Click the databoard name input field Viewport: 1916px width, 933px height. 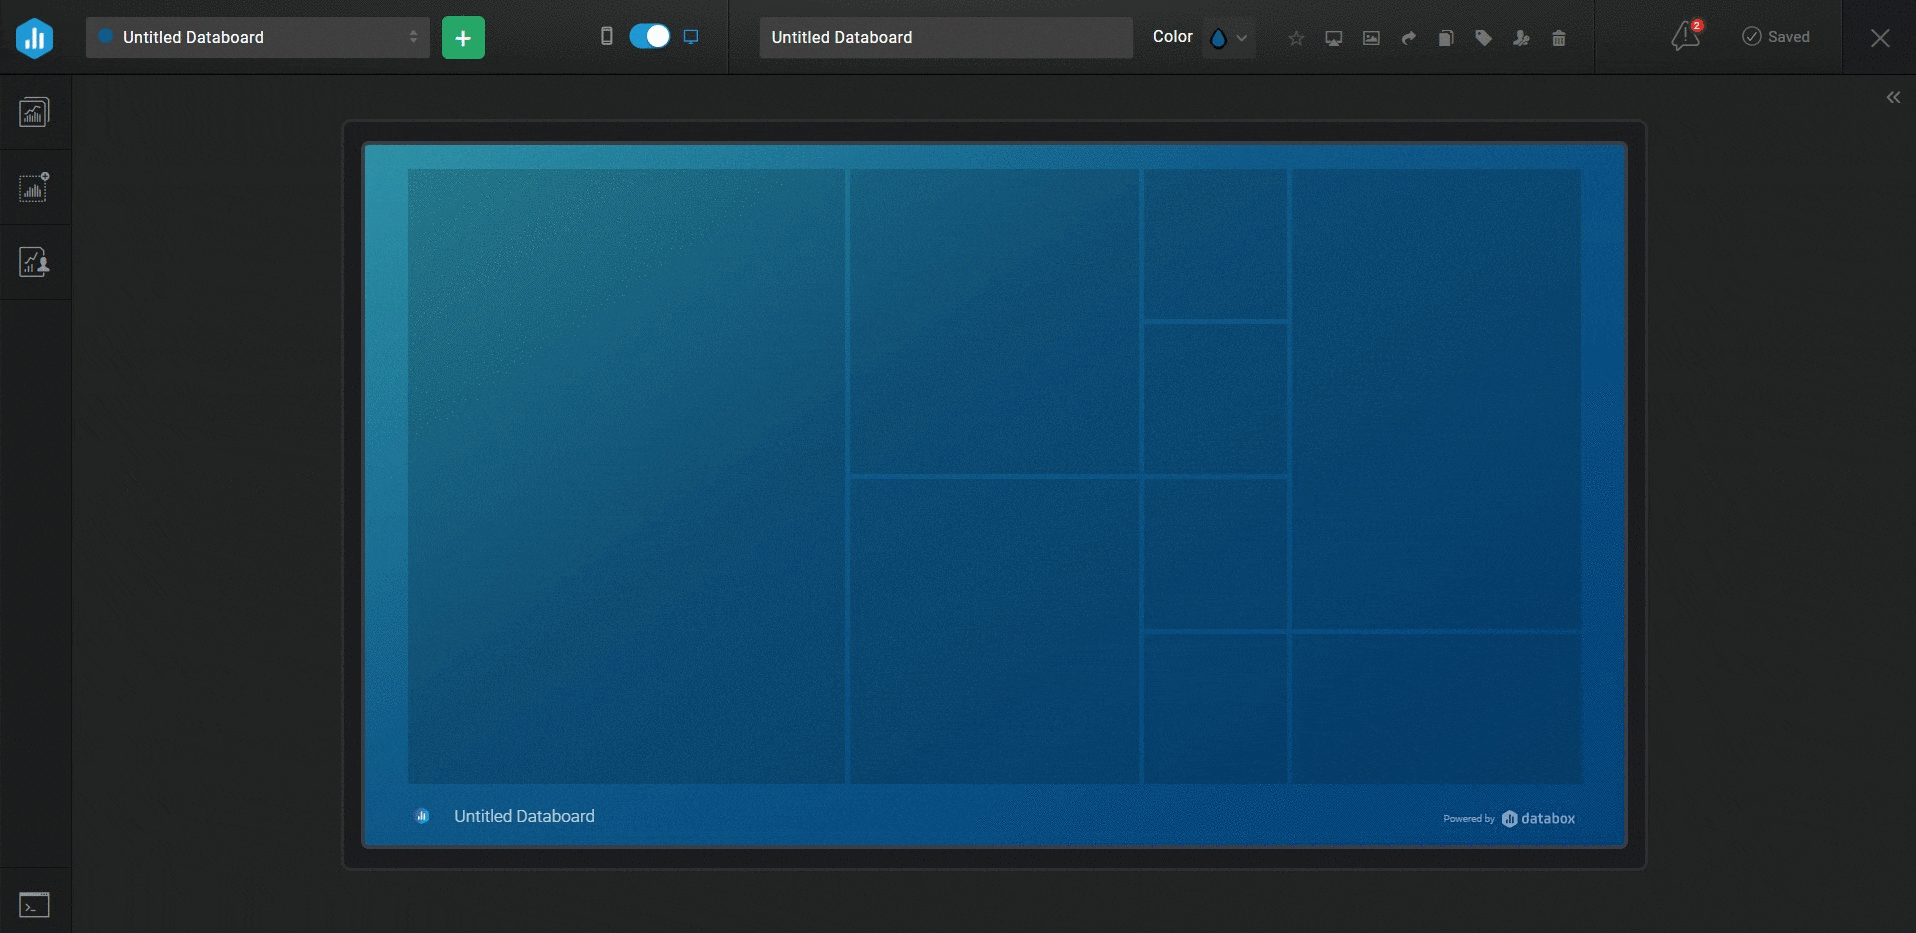945,38
